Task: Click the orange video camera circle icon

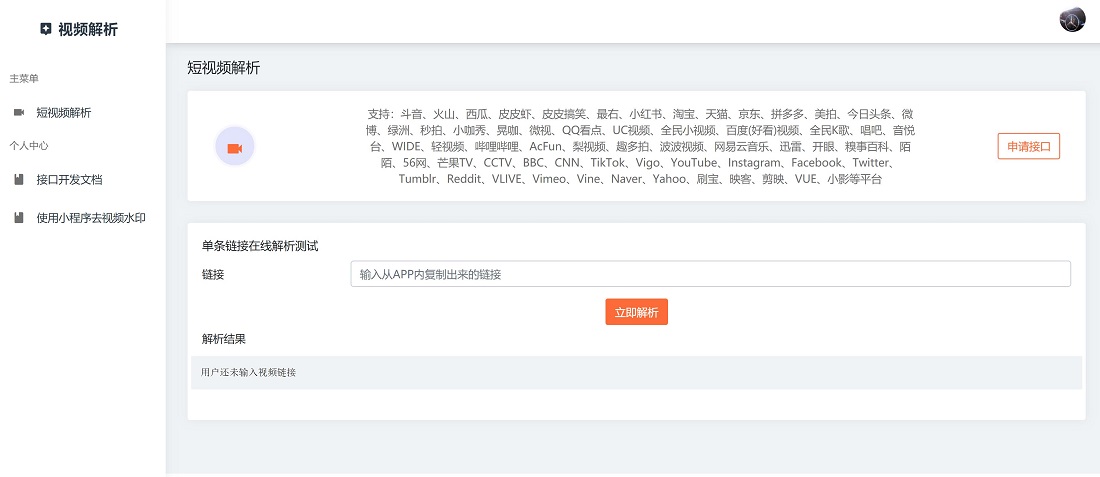Action: pos(235,147)
